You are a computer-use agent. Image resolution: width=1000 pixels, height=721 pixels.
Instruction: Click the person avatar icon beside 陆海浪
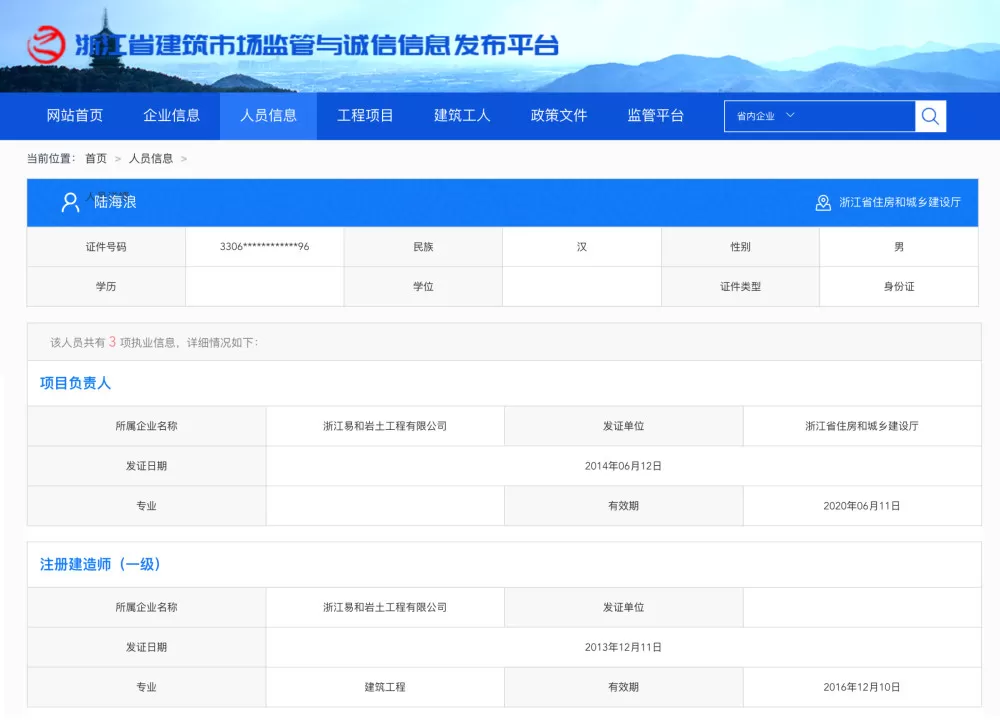click(70, 202)
